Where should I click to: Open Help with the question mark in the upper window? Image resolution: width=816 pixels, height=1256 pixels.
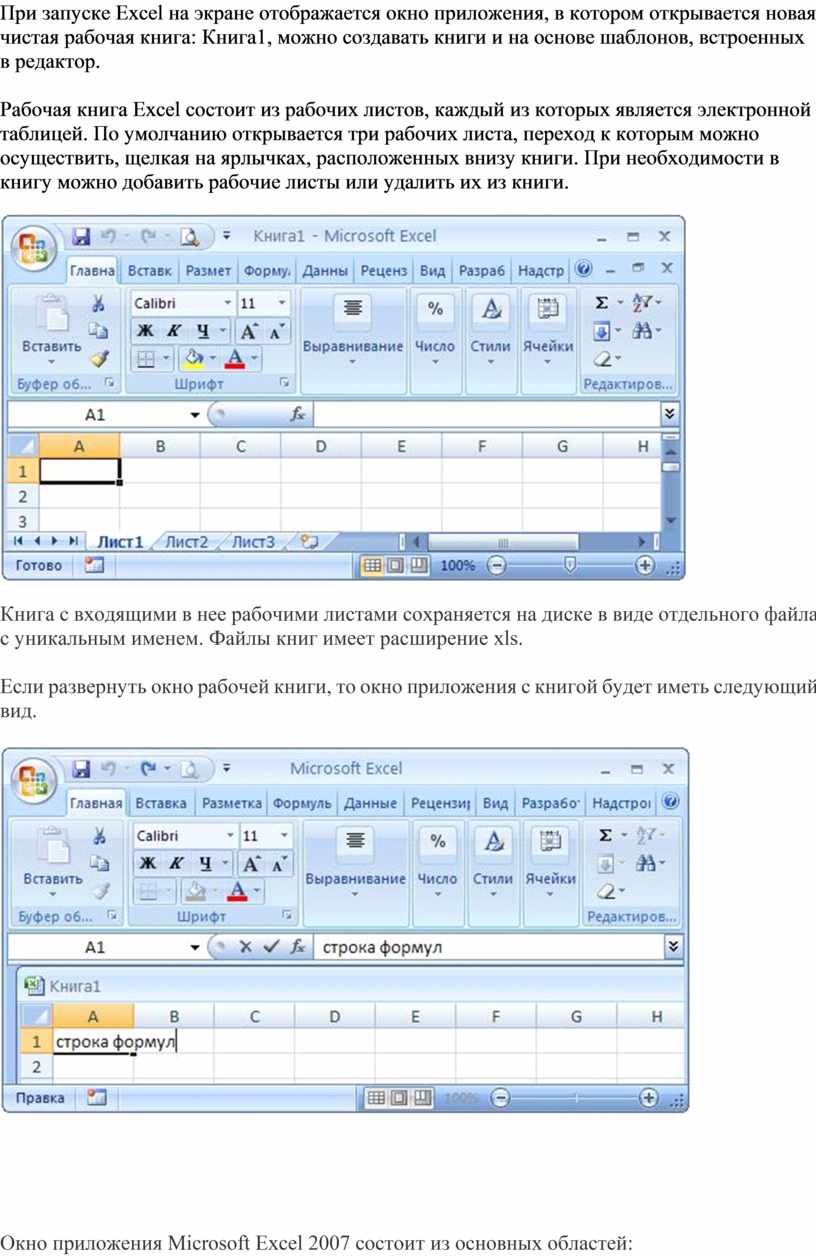tap(584, 269)
